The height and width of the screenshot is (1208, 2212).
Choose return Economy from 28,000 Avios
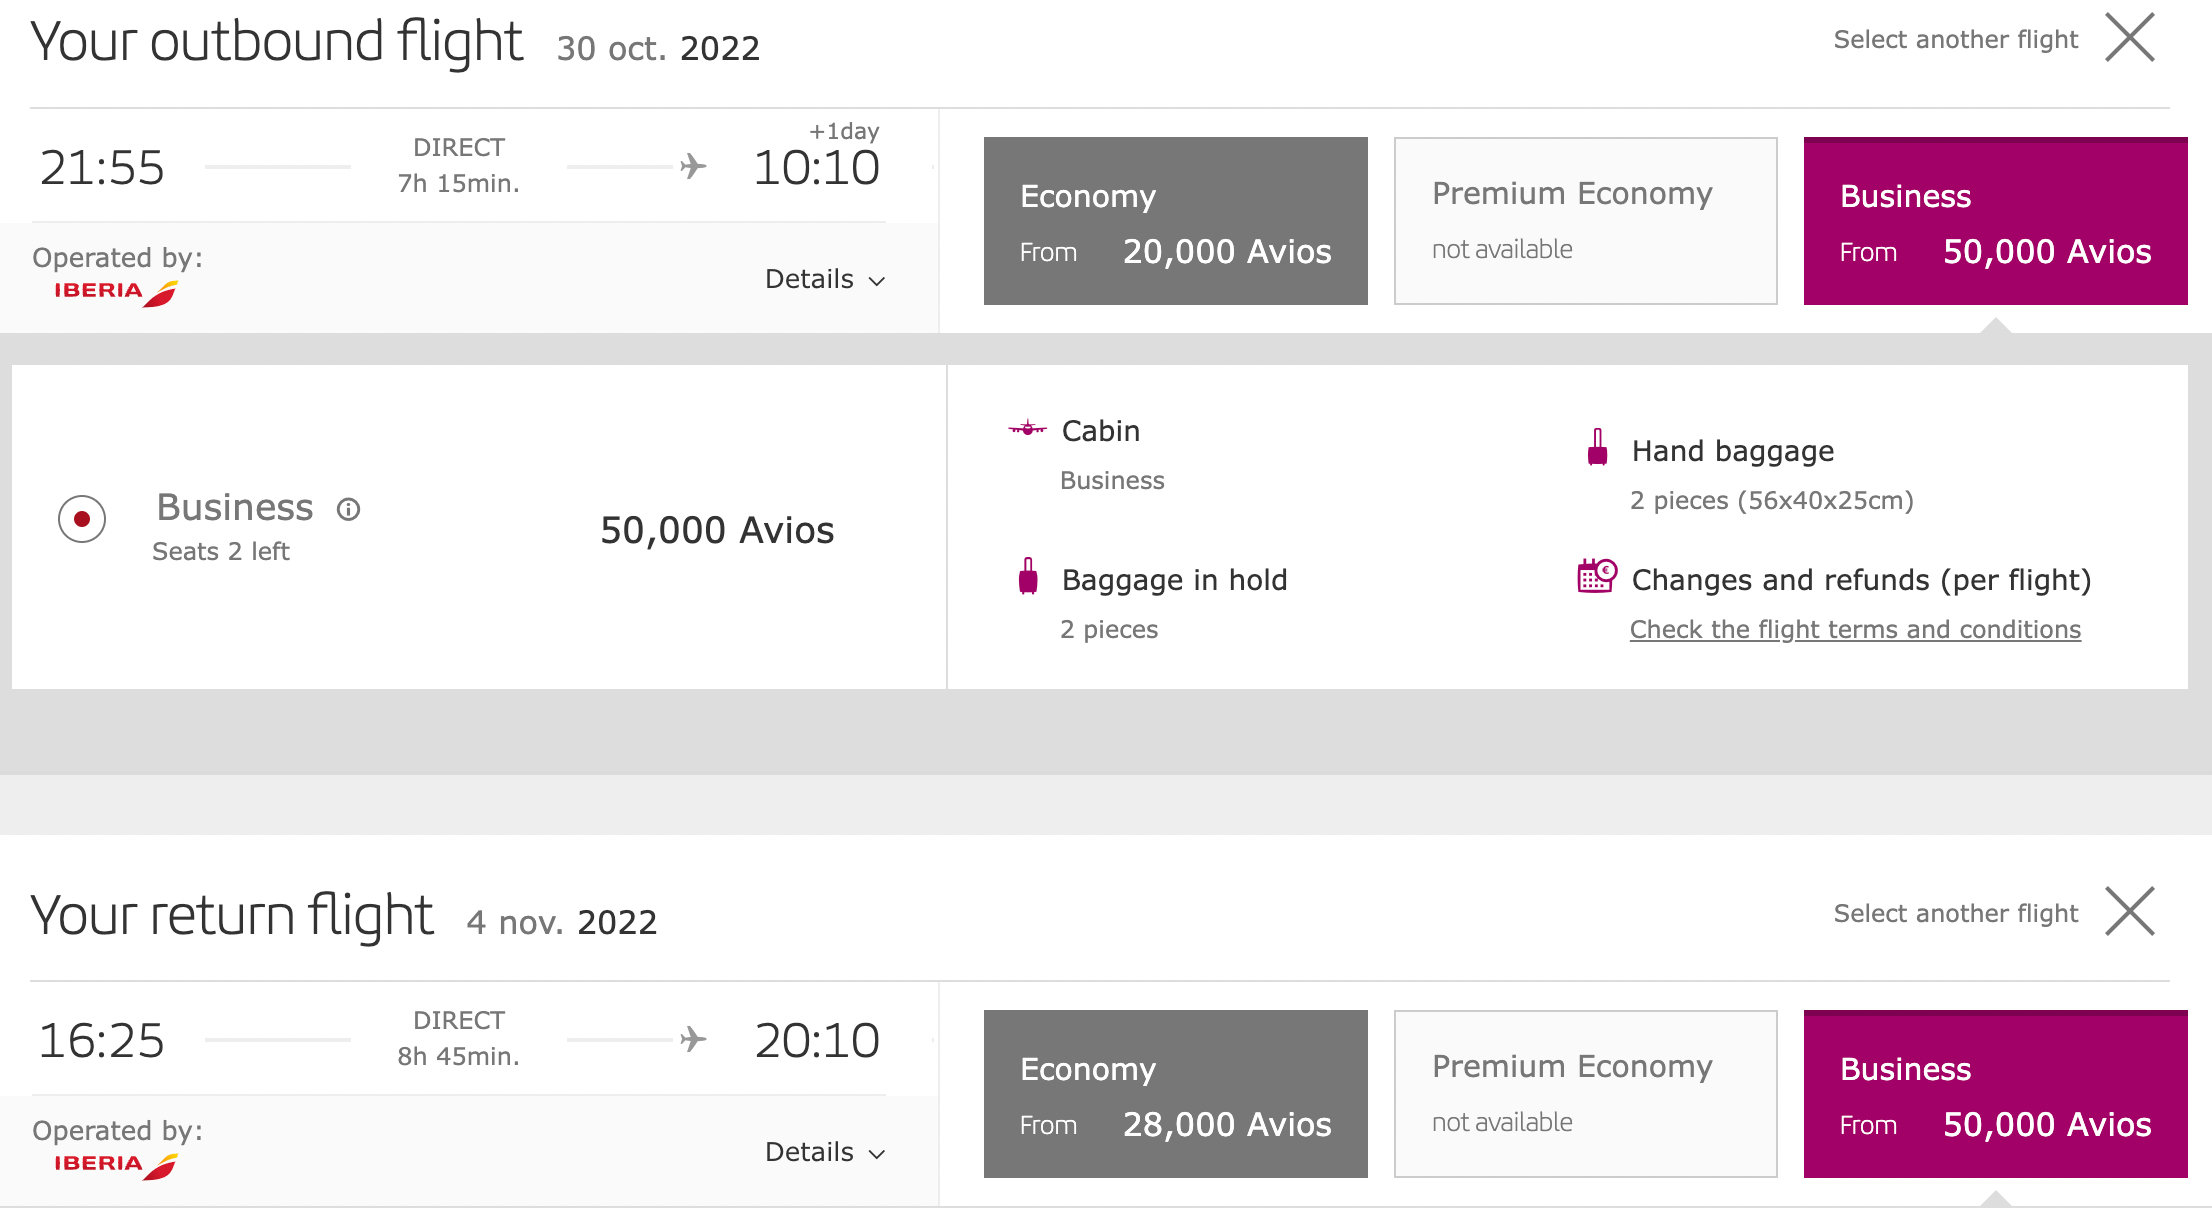[x=1176, y=1094]
